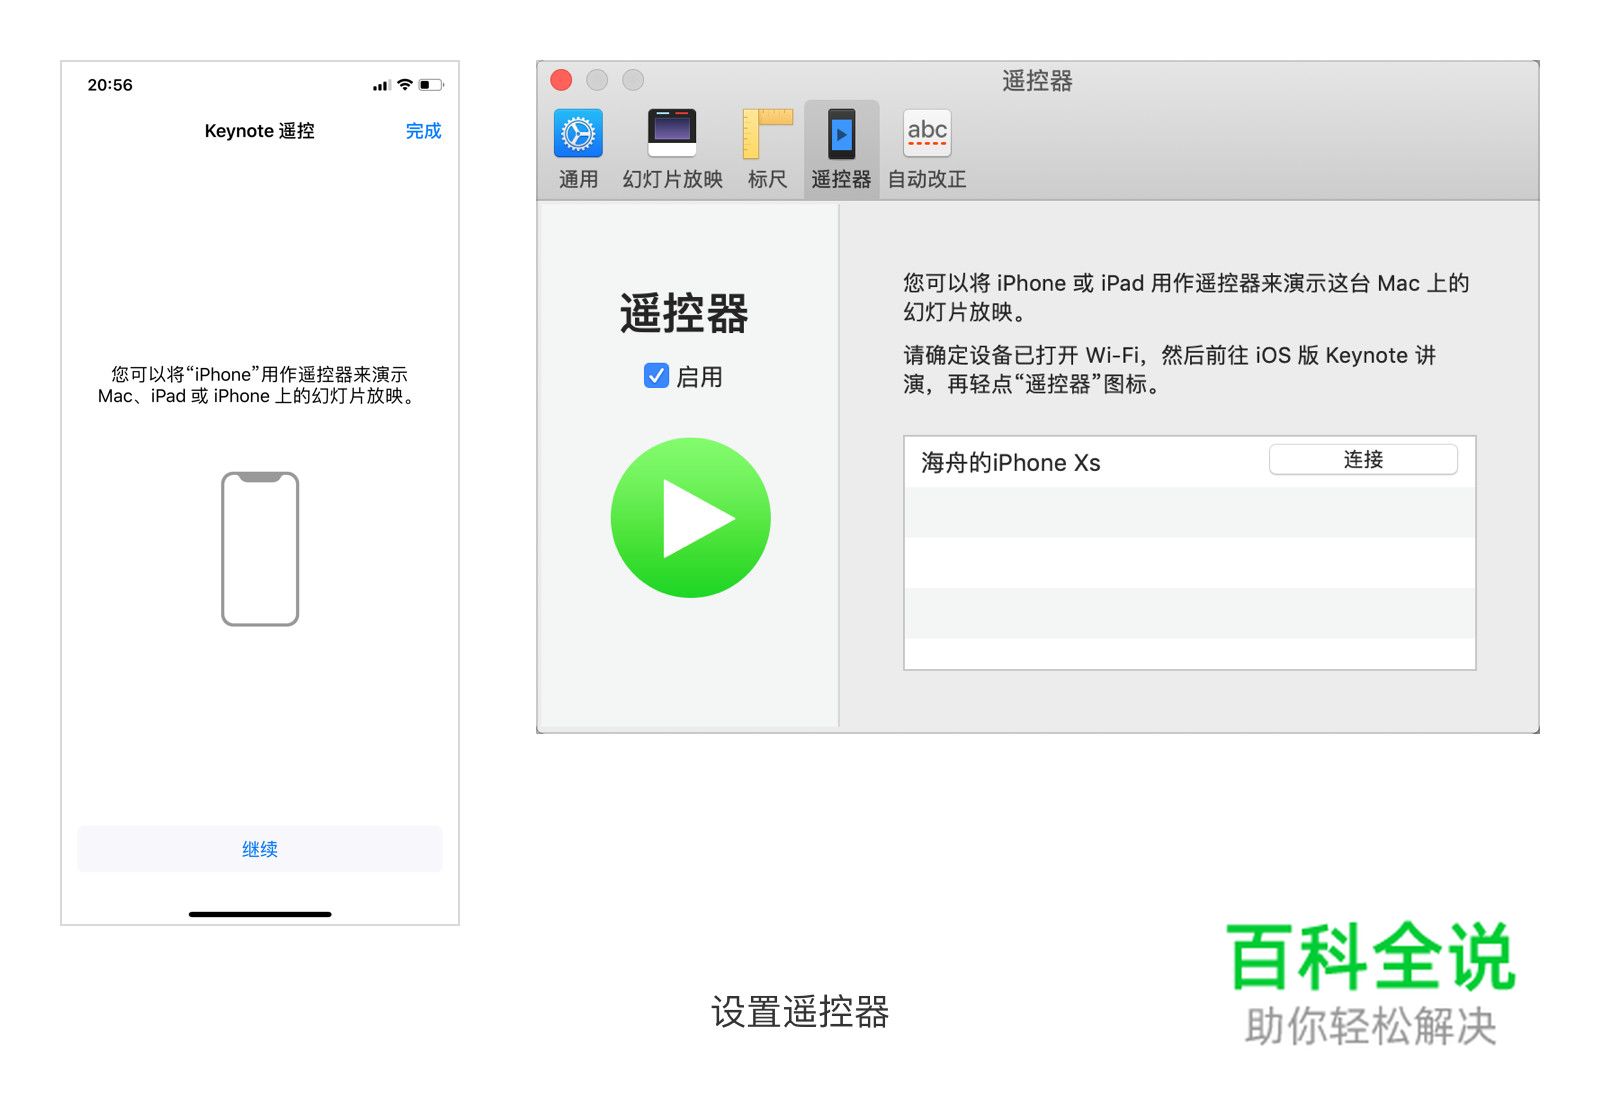
Task: Click the home indicator bar on iPhone
Action: [x=259, y=914]
